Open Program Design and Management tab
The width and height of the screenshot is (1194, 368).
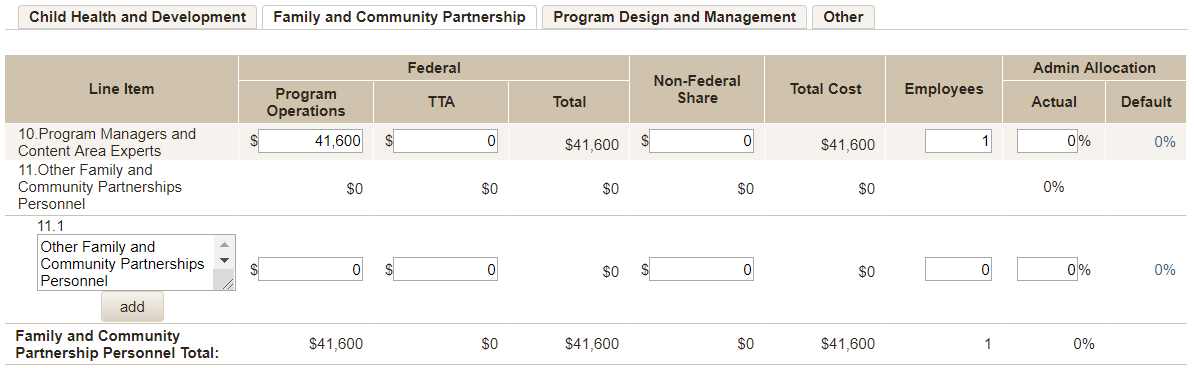[674, 17]
